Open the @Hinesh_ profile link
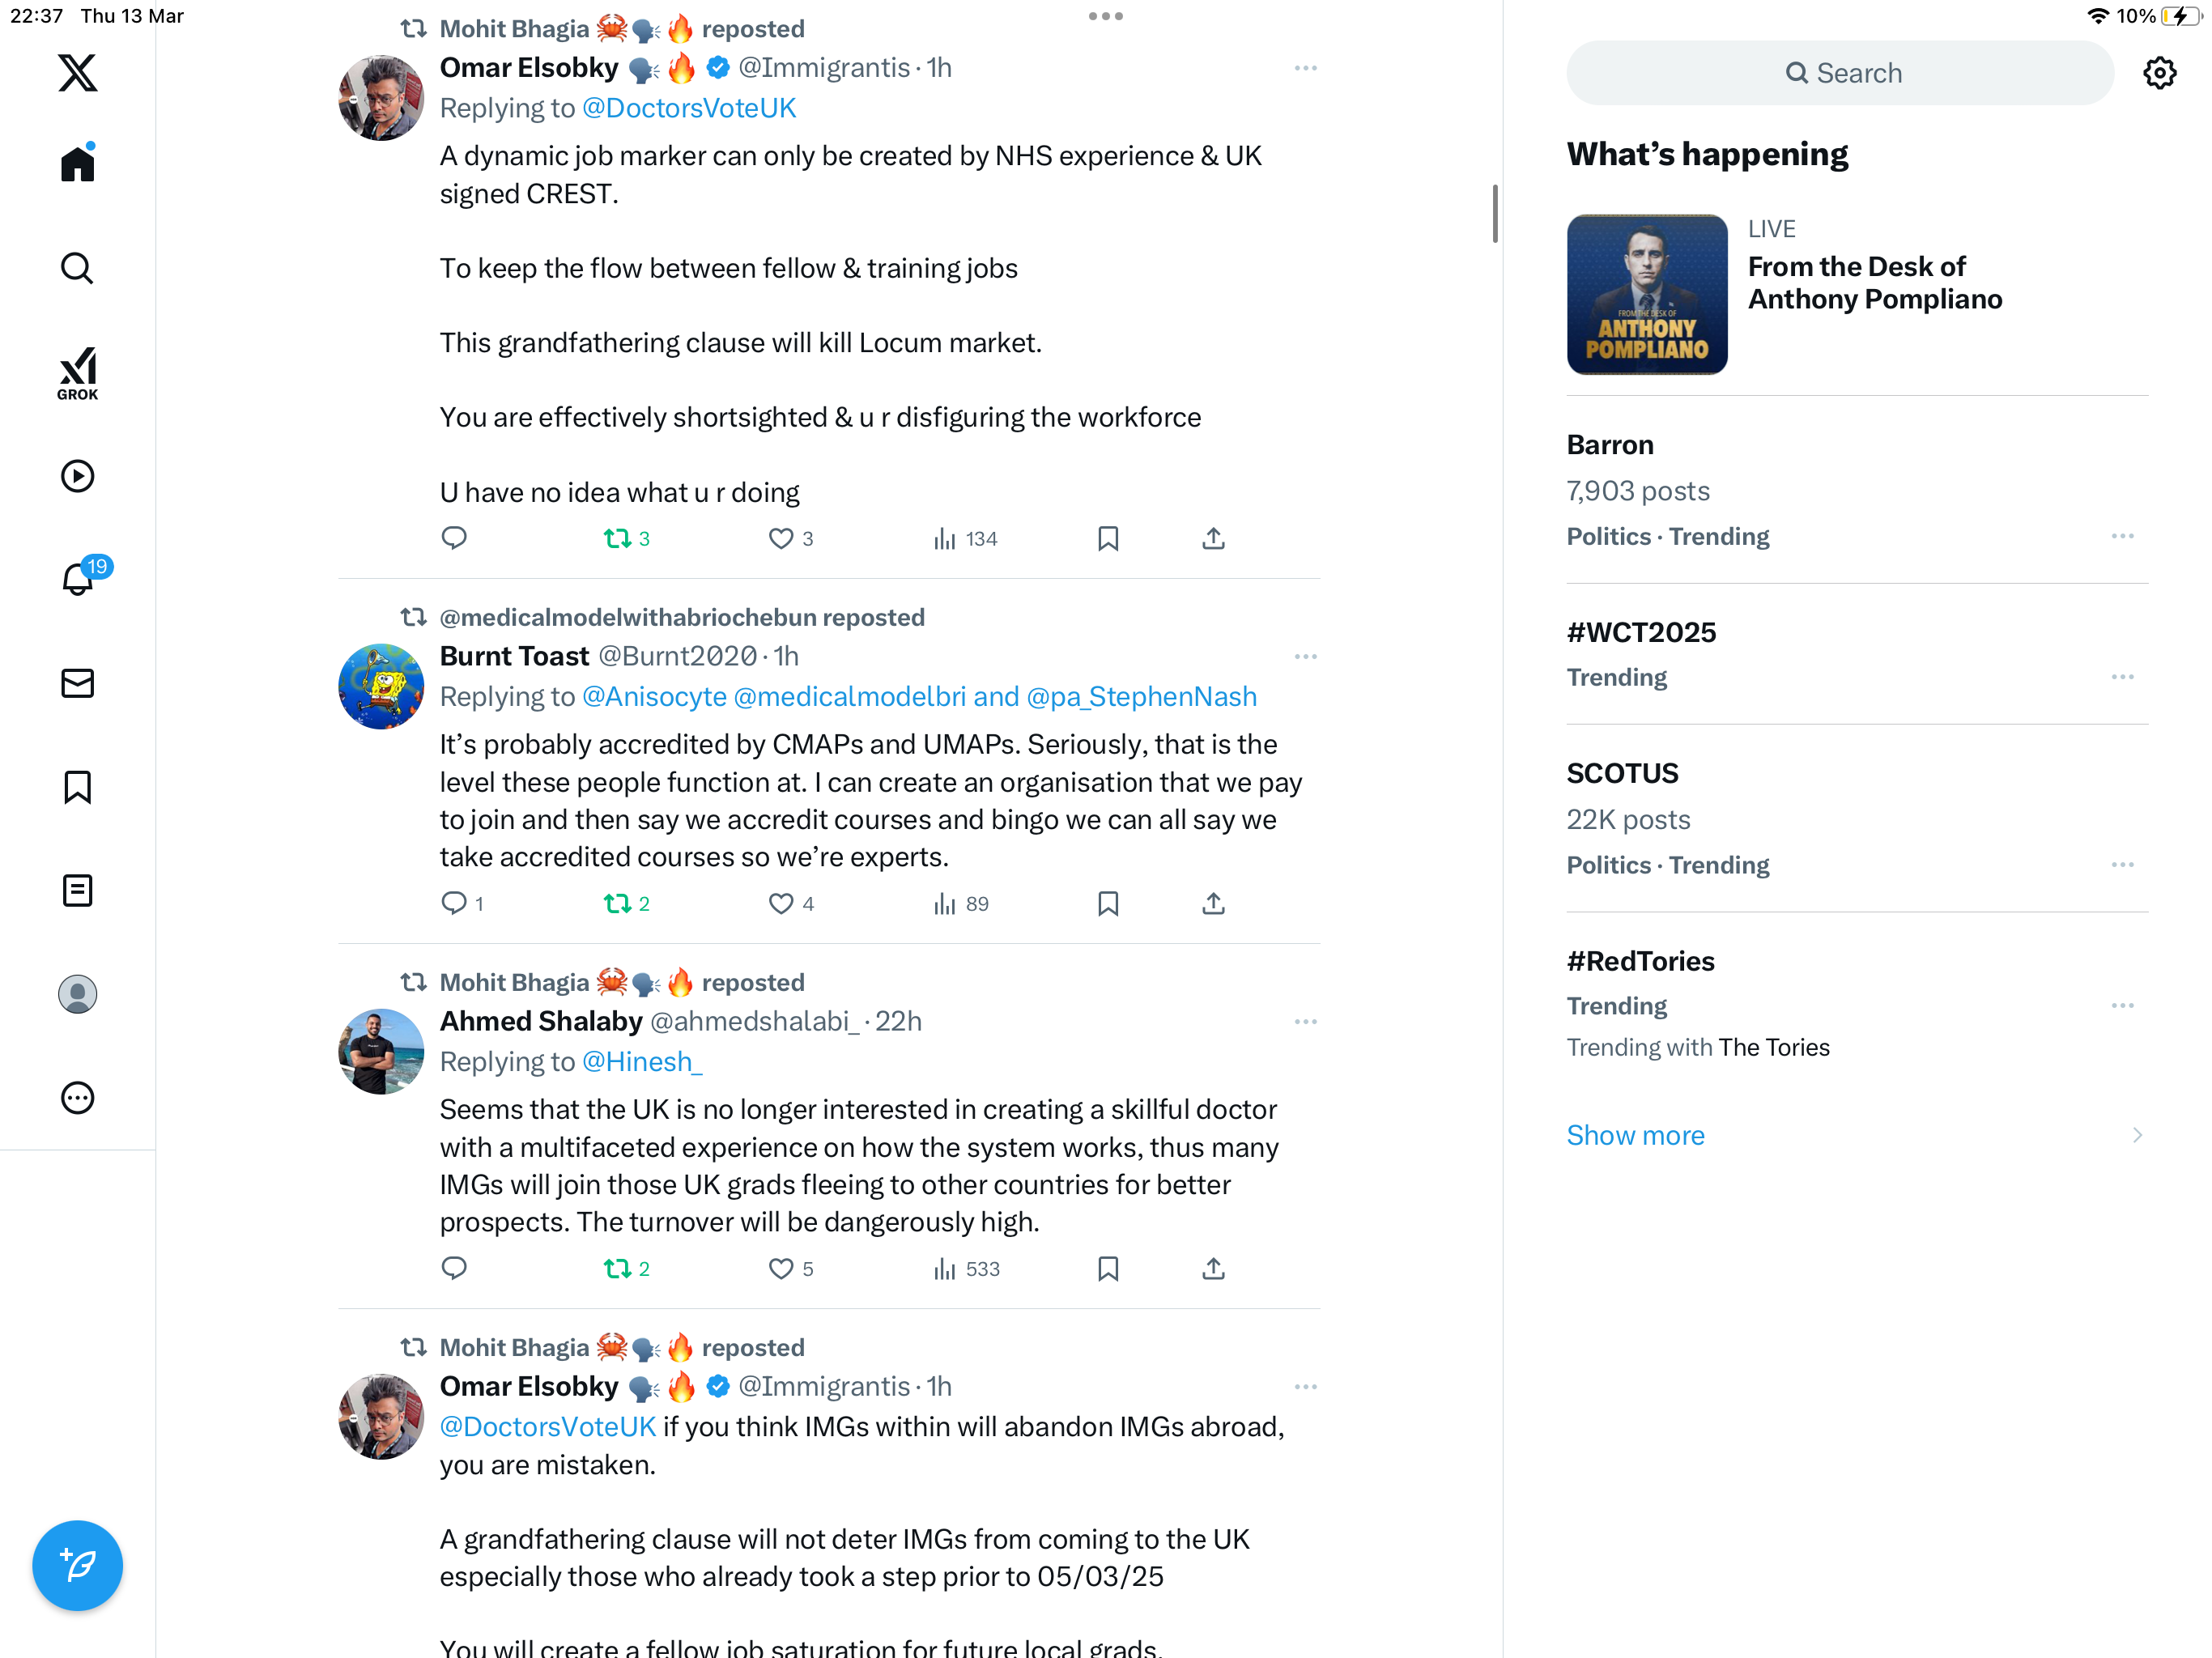The width and height of the screenshot is (2212, 1658). pyautogui.click(x=642, y=1061)
